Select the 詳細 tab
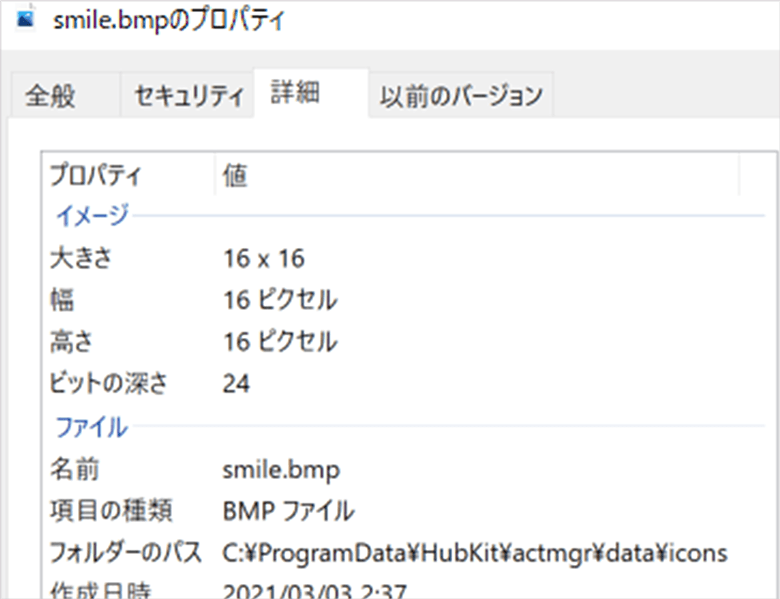Viewport: 780px width, 599px height. point(311,93)
